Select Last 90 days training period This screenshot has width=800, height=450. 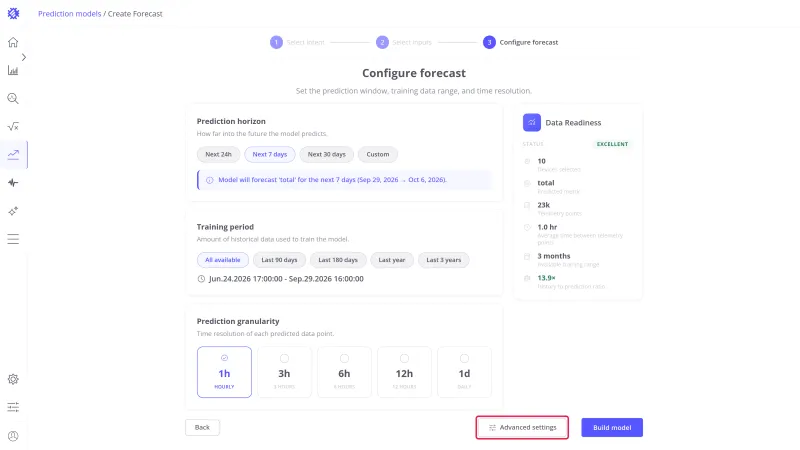(279, 260)
